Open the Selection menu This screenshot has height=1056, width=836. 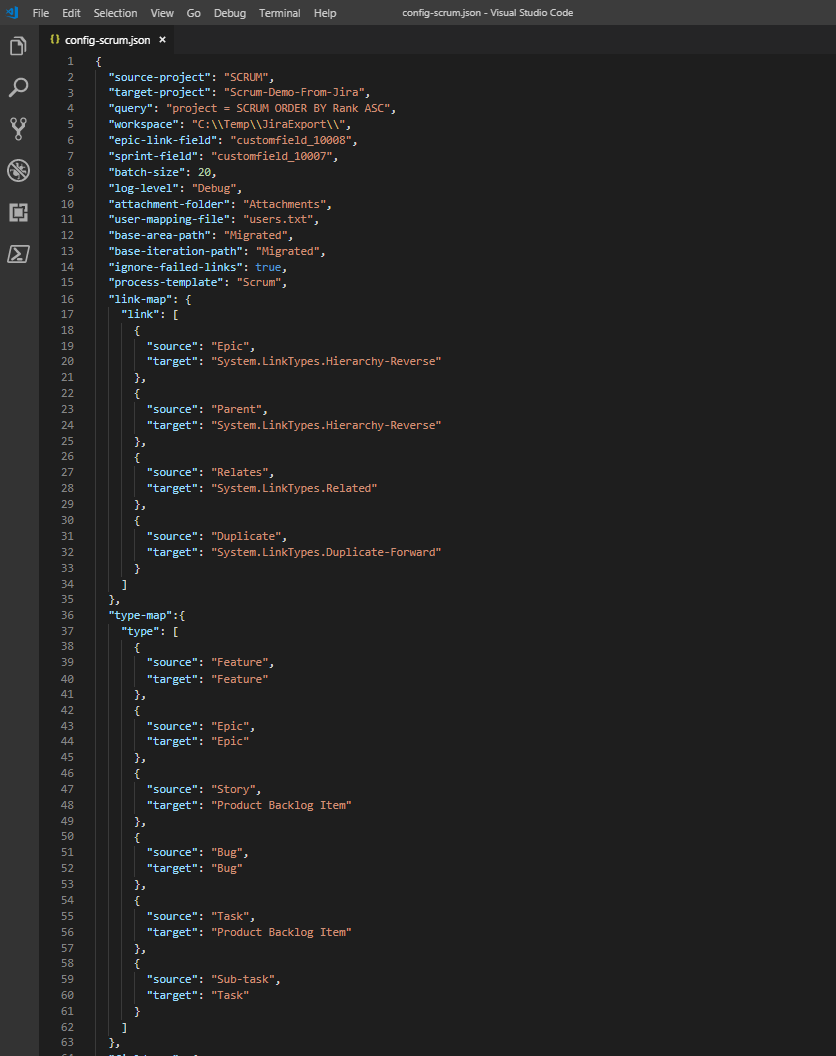pyautogui.click(x=115, y=13)
